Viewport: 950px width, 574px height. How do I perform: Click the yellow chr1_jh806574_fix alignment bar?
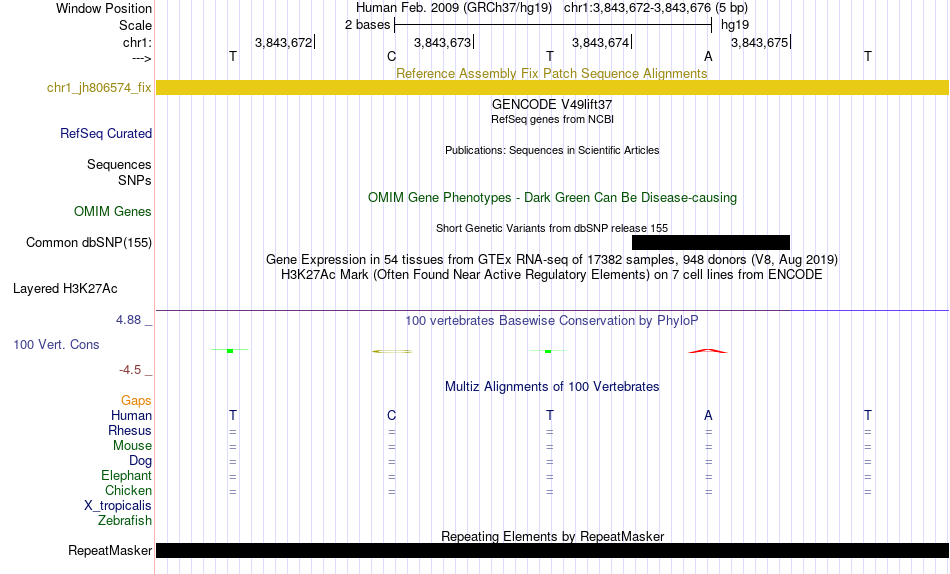point(553,87)
